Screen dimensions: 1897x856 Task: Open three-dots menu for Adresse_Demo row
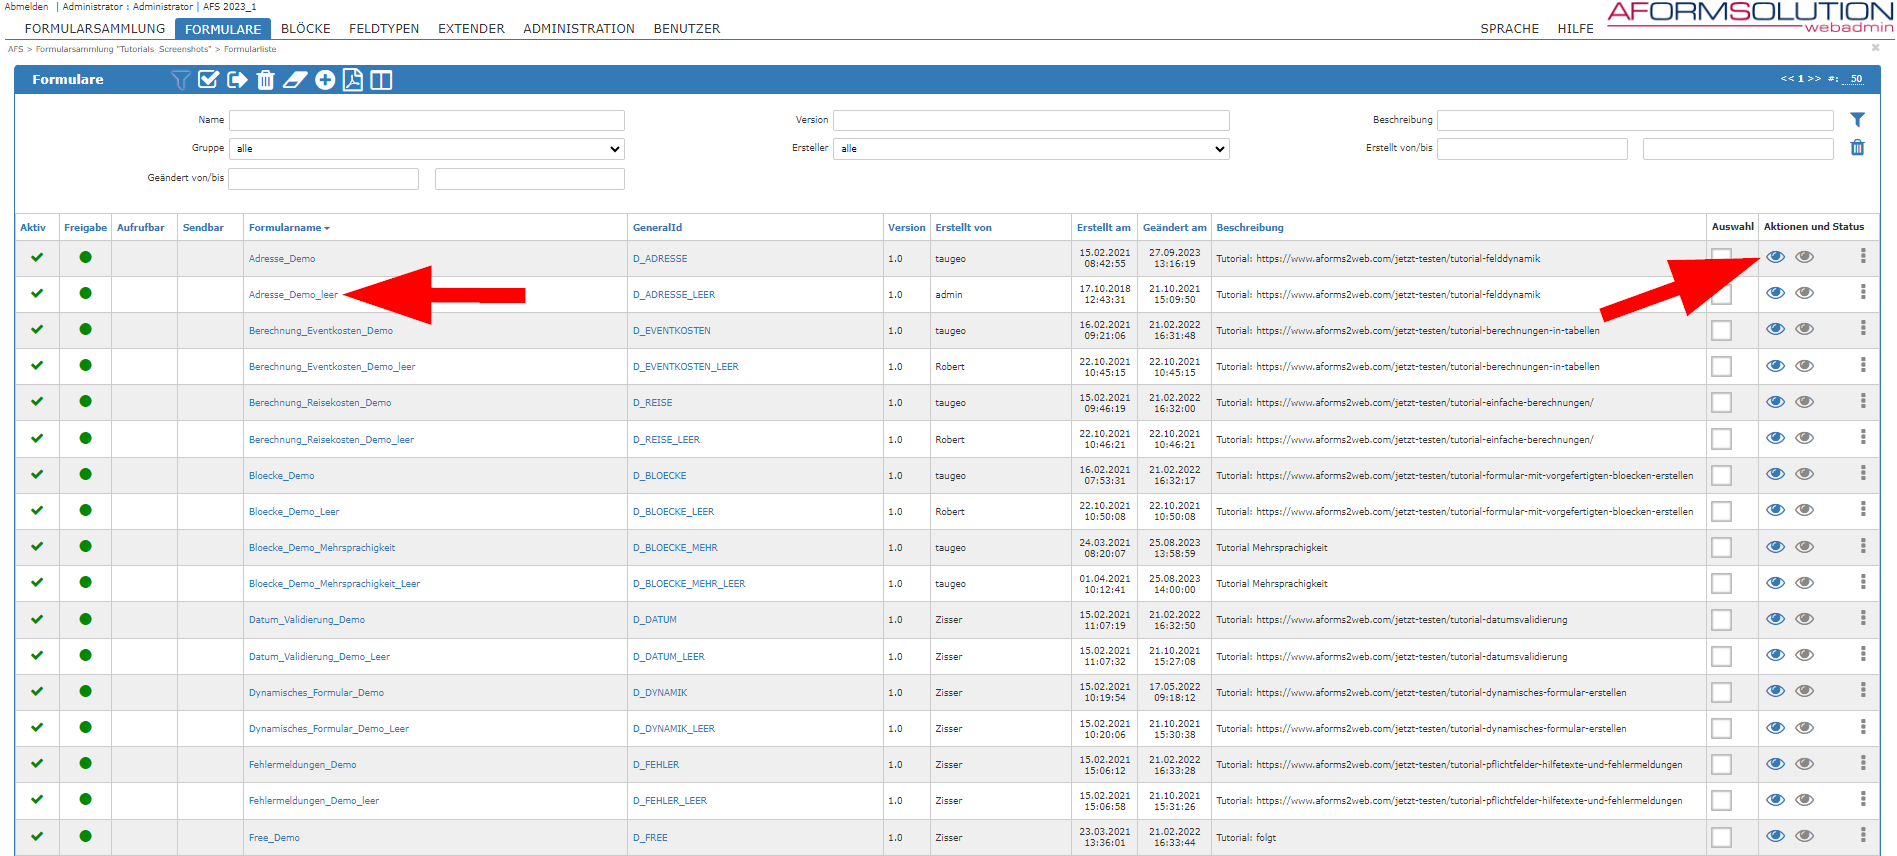1863,256
